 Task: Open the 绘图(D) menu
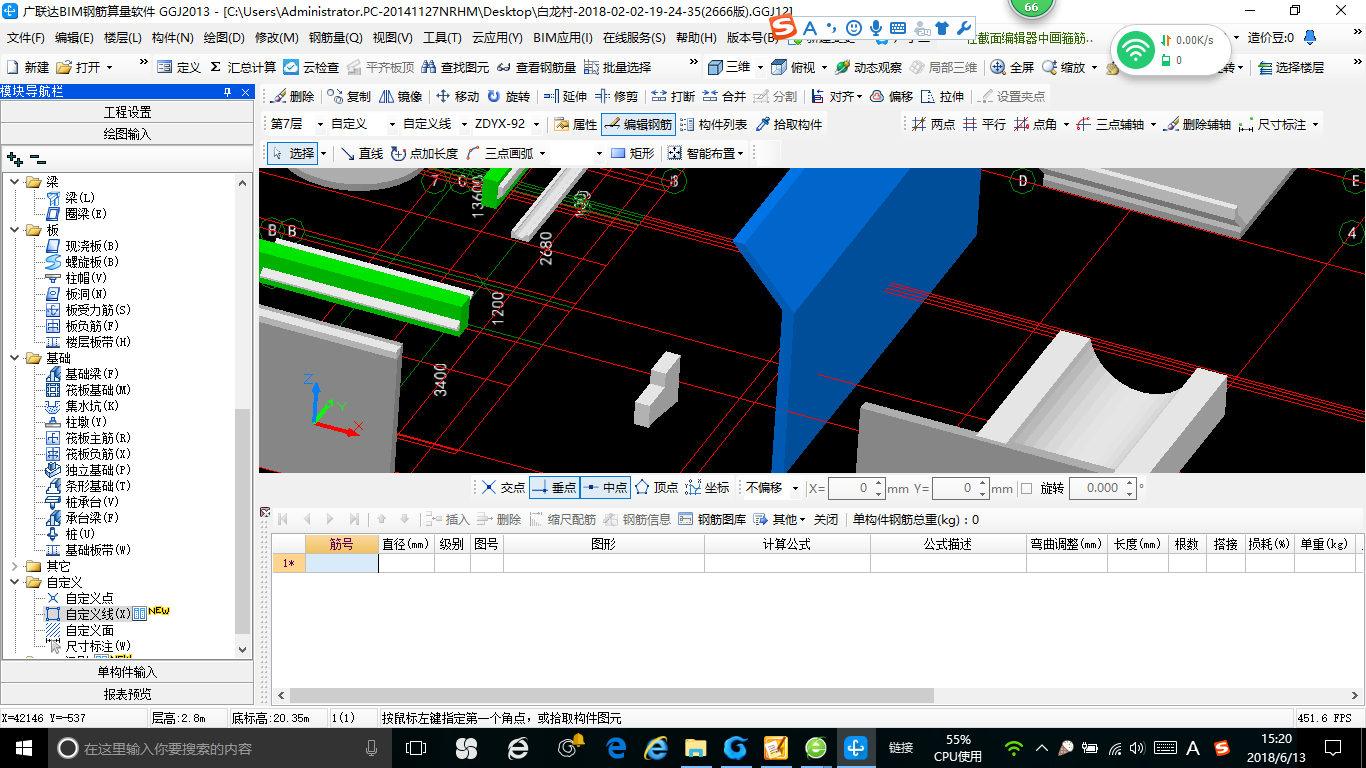224,38
